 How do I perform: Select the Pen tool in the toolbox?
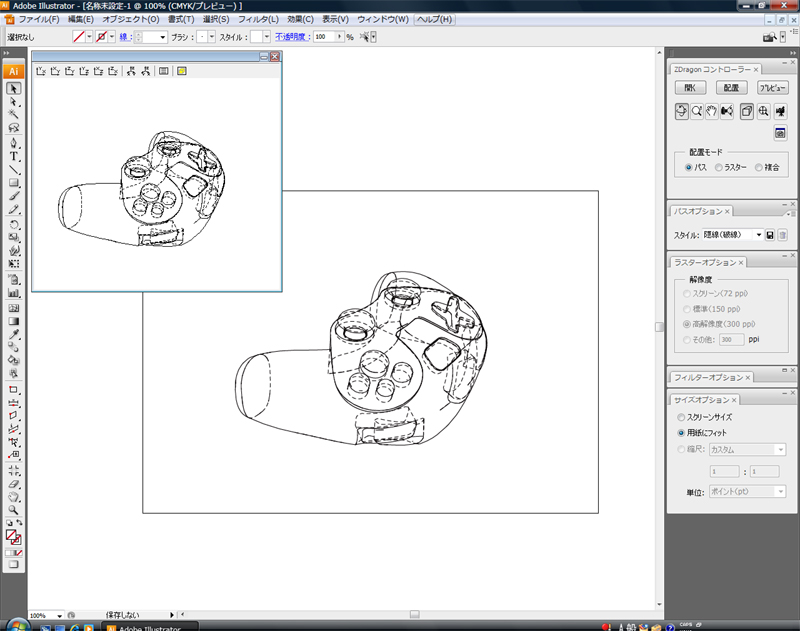14,143
